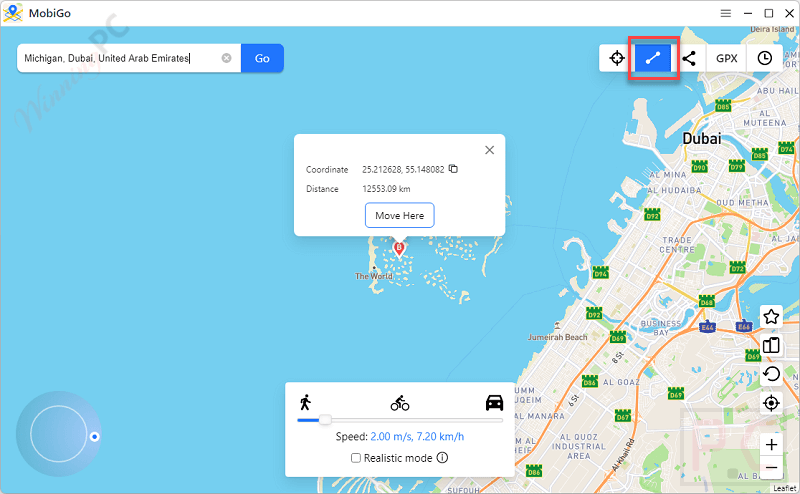Viewport: 800px width, 494px height.
Task: Open the hamburger menu in title bar
Action: coord(726,13)
